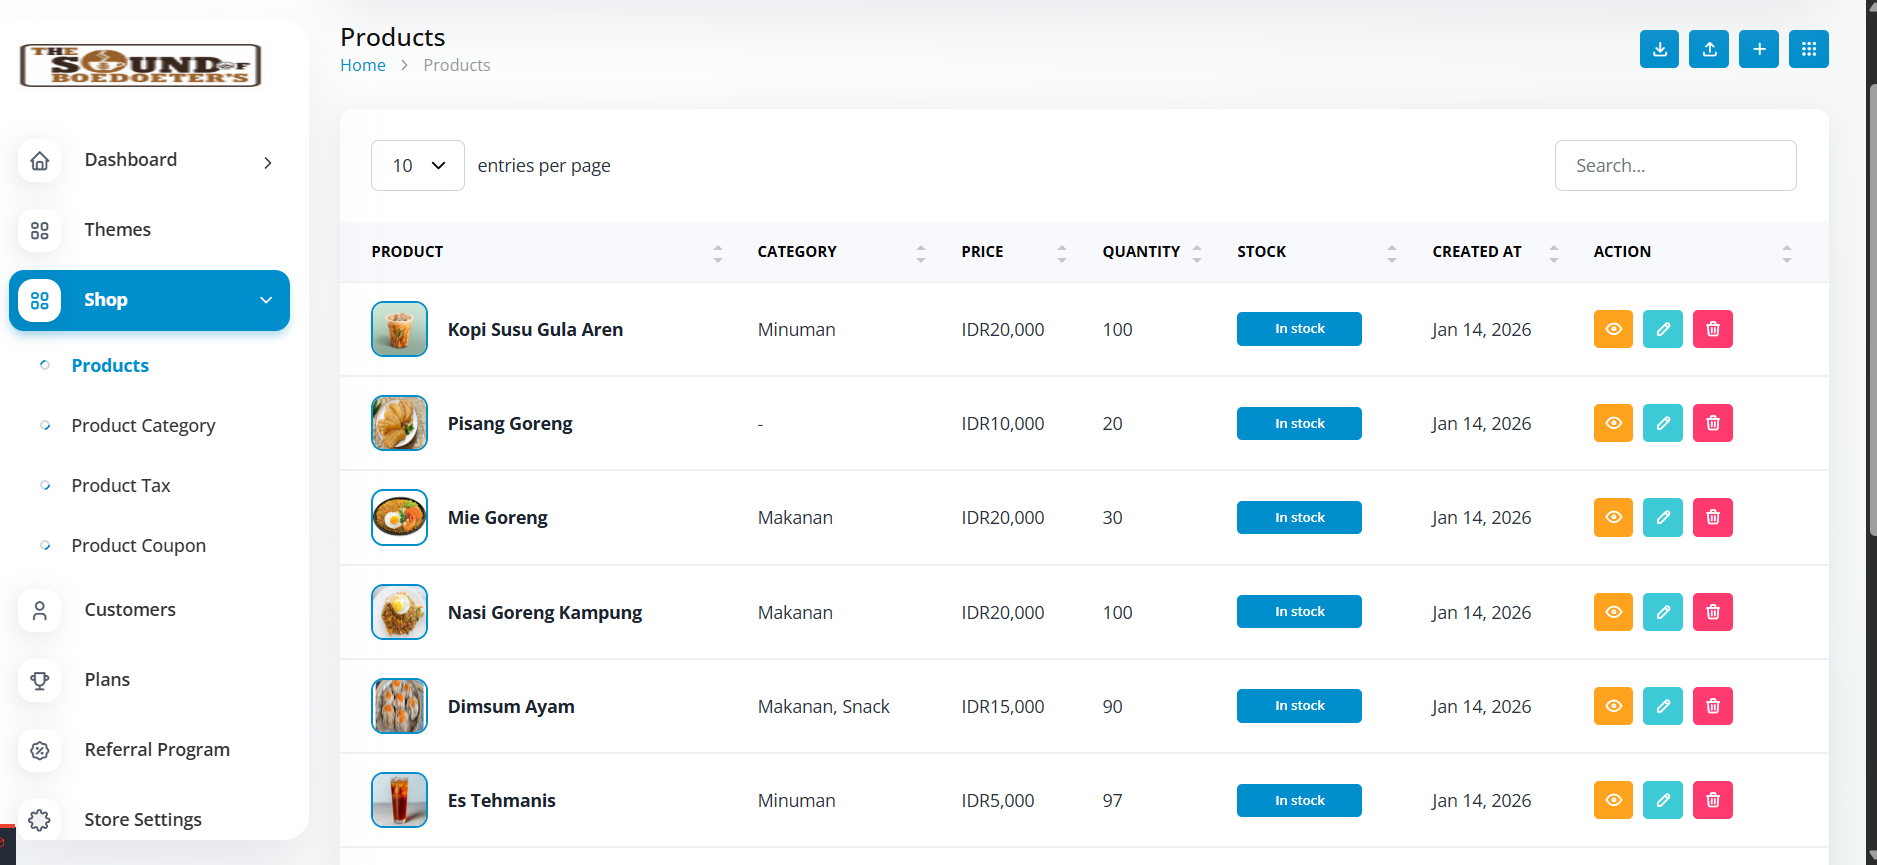Click the Home breadcrumb link

pyautogui.click(x=363, y=65)
